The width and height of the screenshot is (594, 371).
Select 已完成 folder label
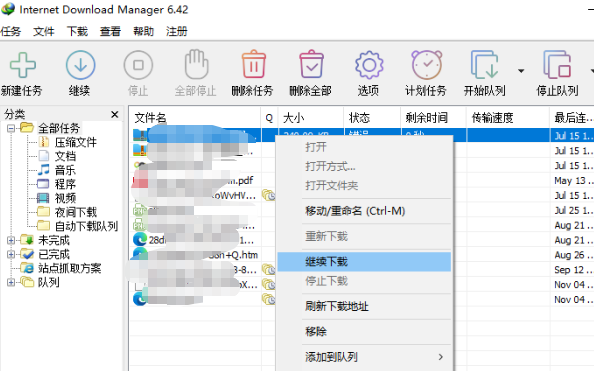[x=54, y=254]
